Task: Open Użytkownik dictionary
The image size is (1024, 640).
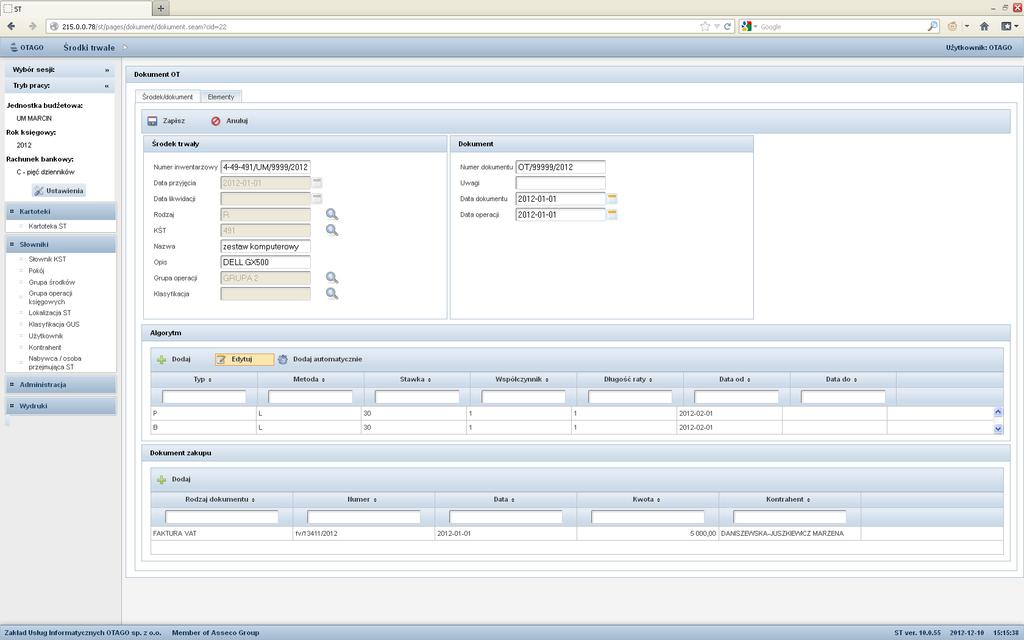Action: 45,336
